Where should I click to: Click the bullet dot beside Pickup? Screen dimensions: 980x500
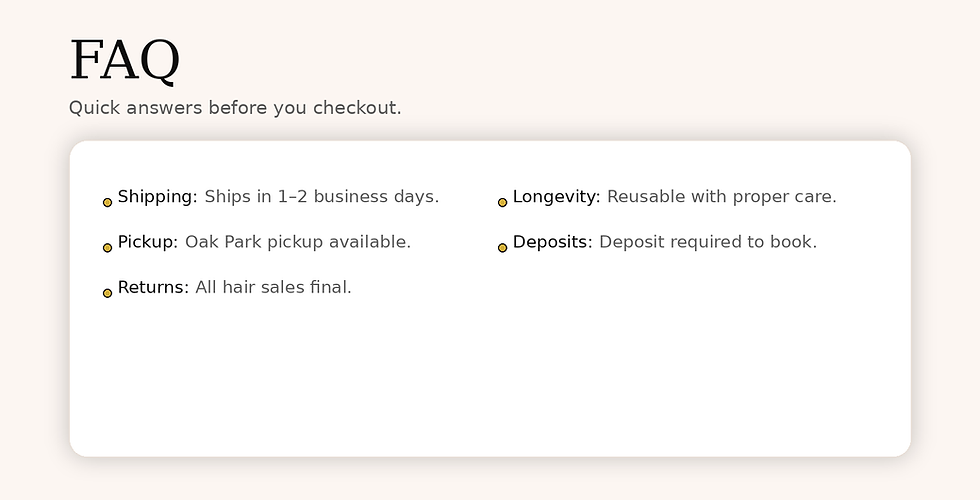(x=107, y=247)
